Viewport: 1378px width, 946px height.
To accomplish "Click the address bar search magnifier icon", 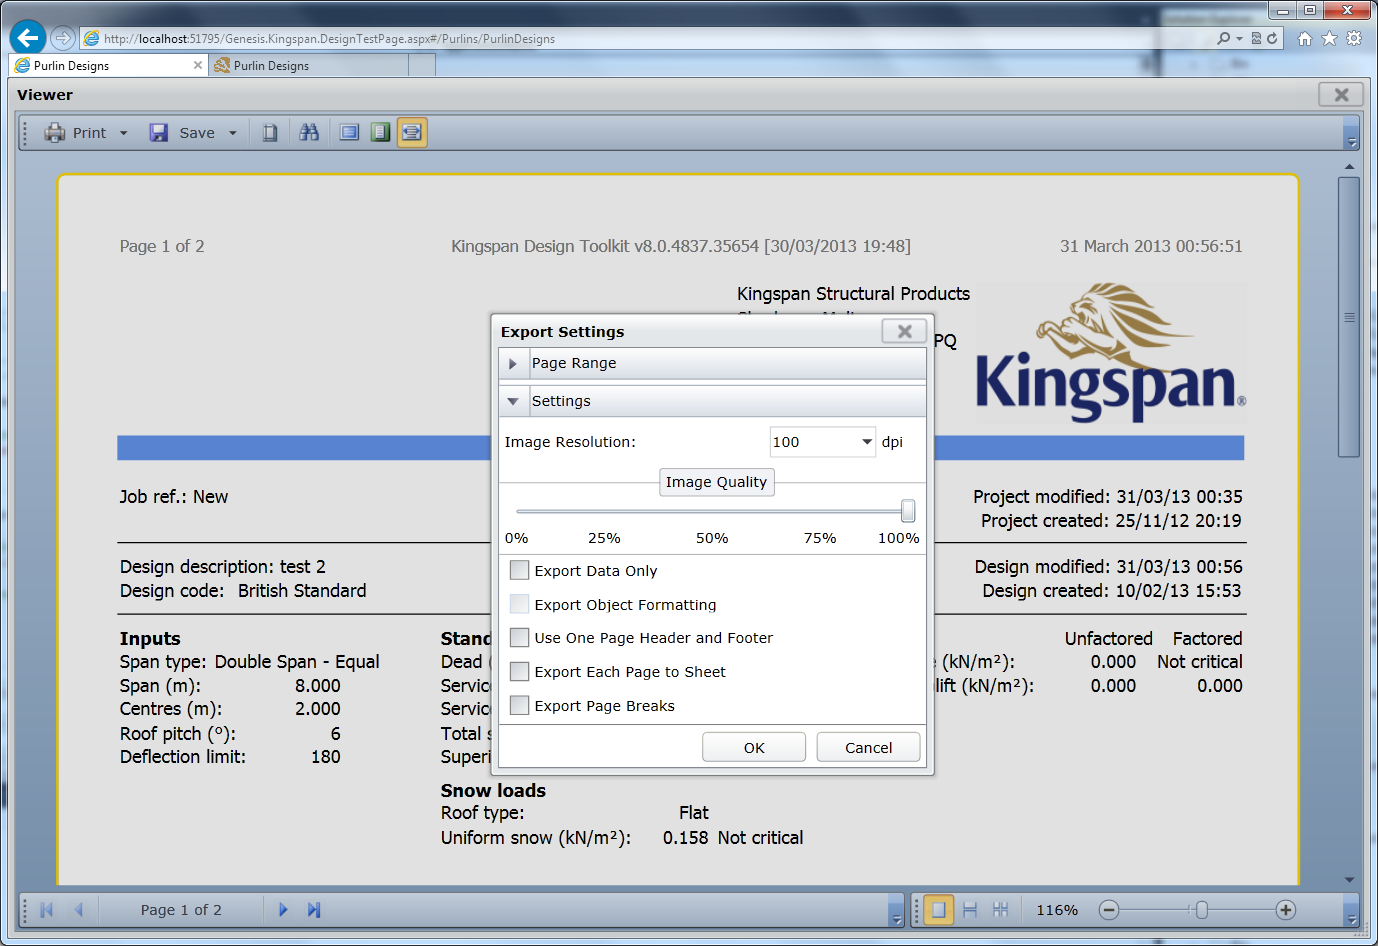I will (x=1223, y=38).
